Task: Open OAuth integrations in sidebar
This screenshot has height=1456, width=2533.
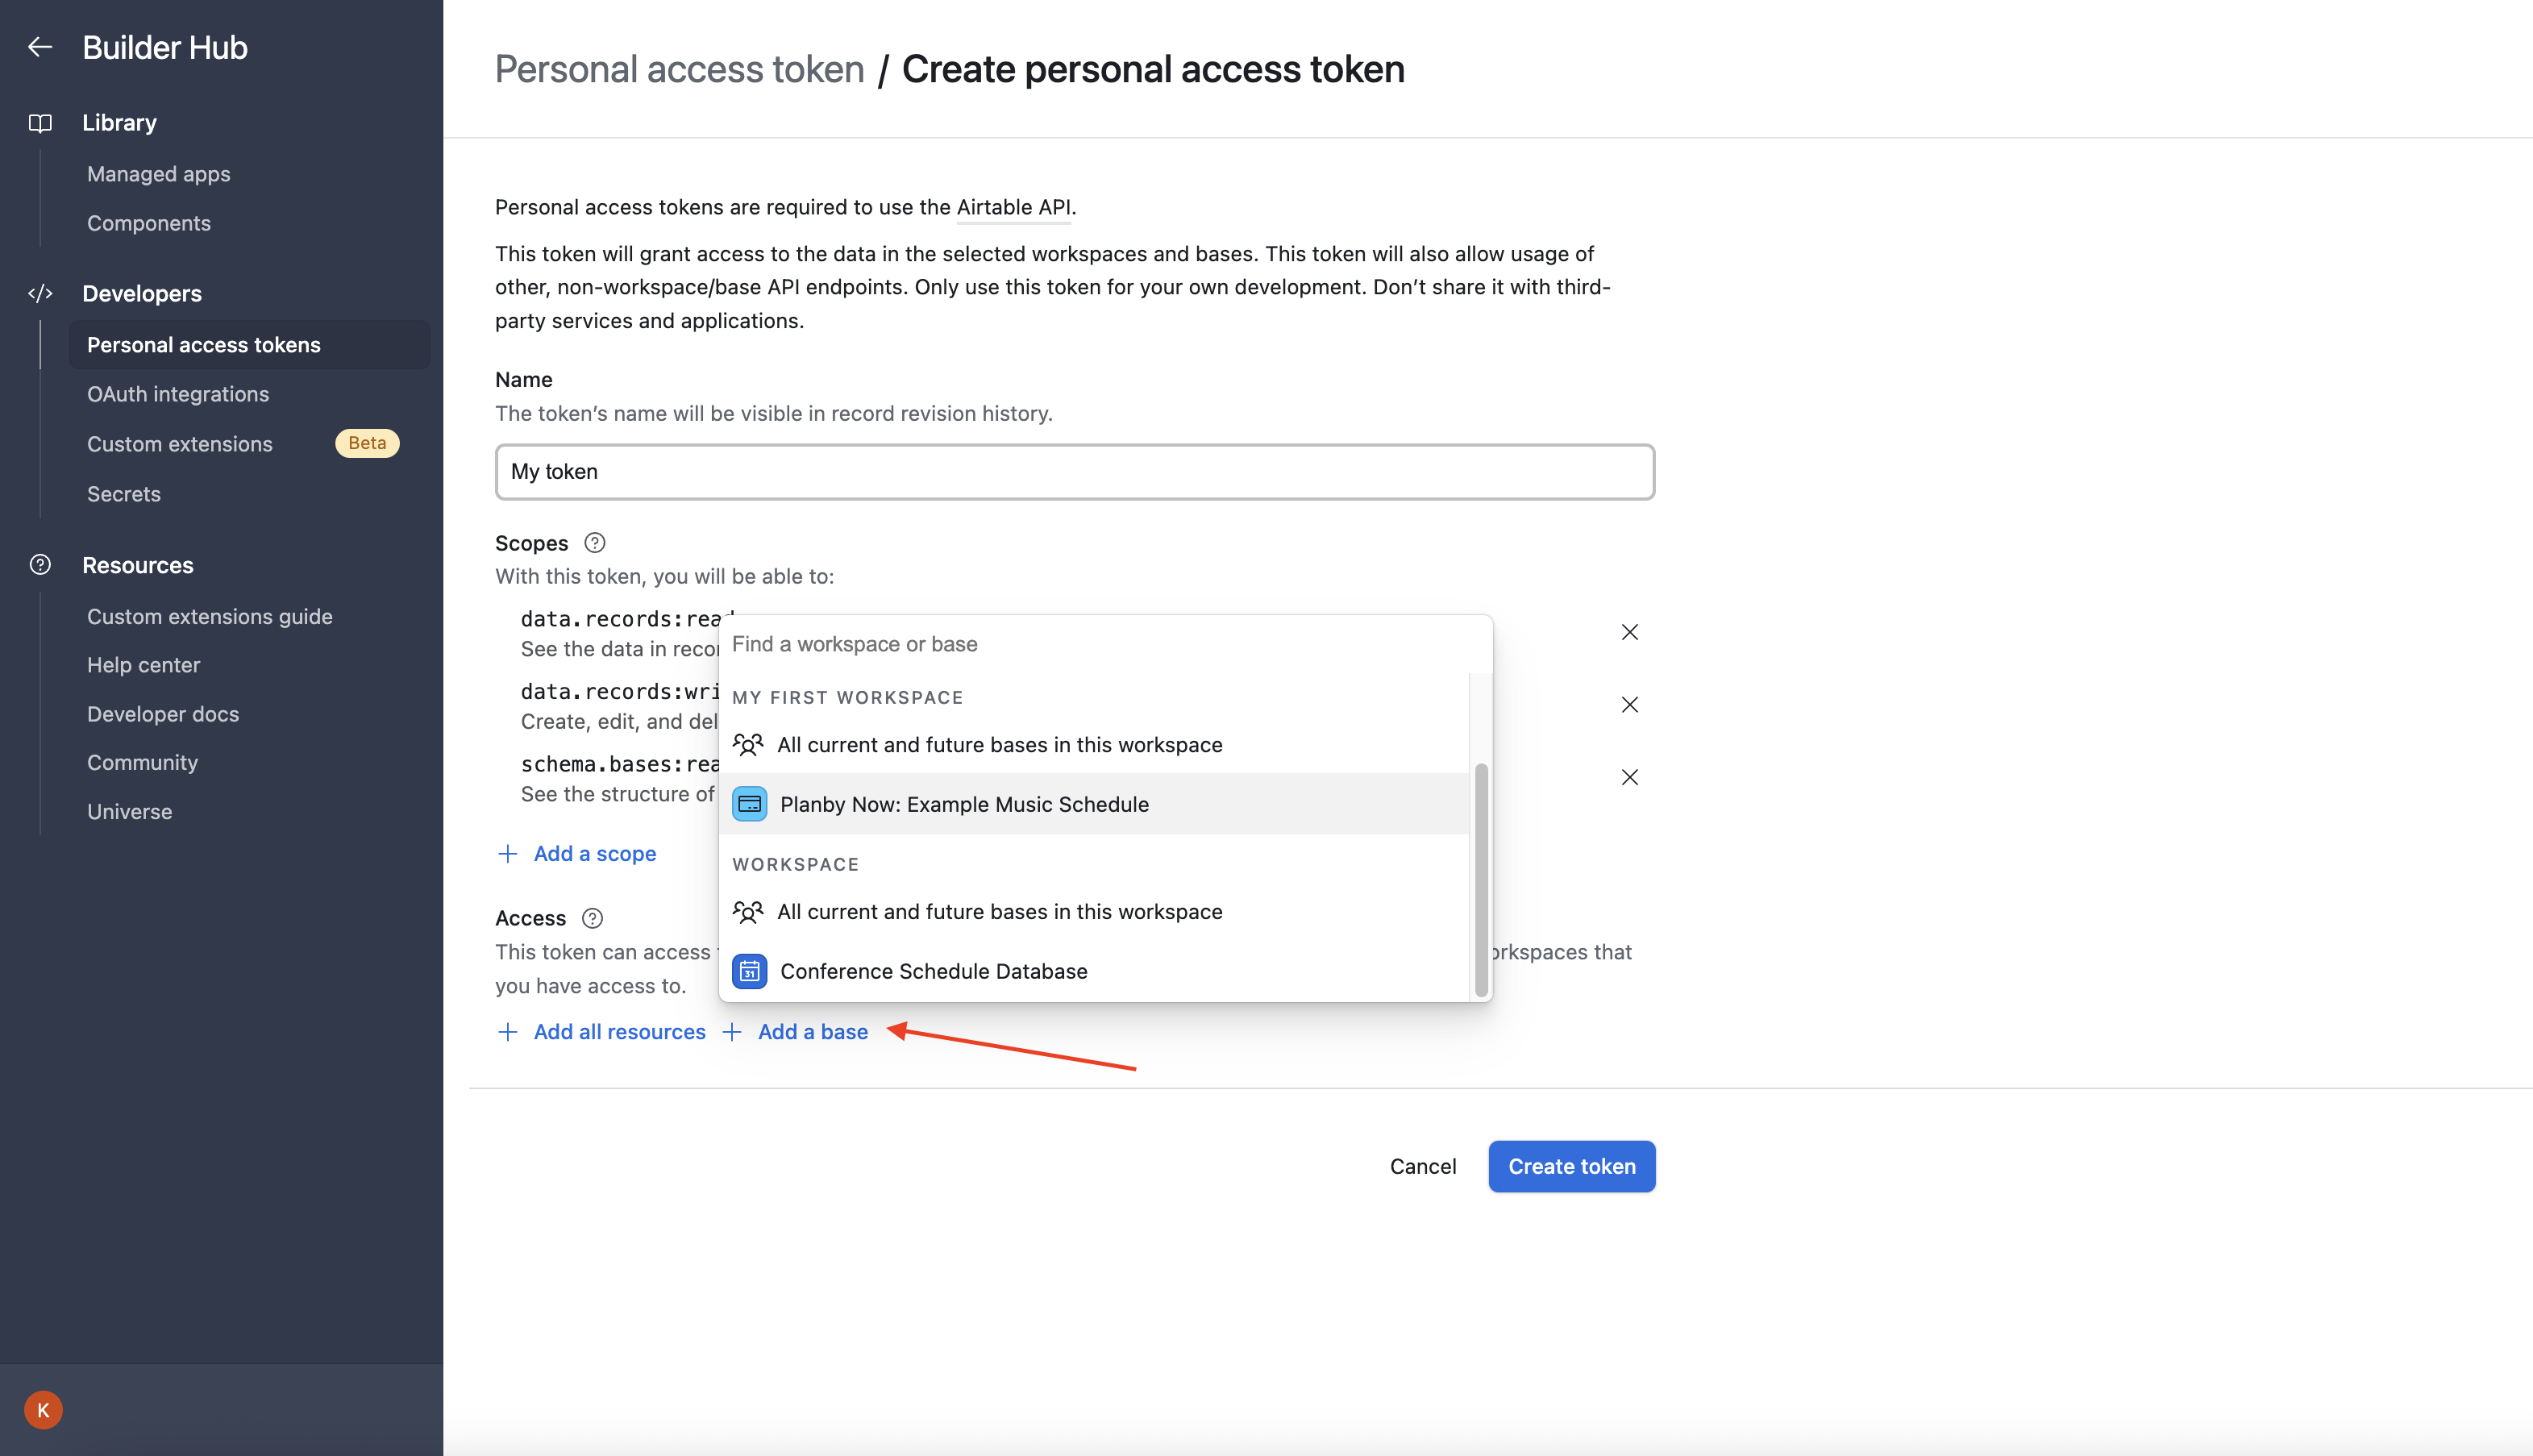Action: 178,394
